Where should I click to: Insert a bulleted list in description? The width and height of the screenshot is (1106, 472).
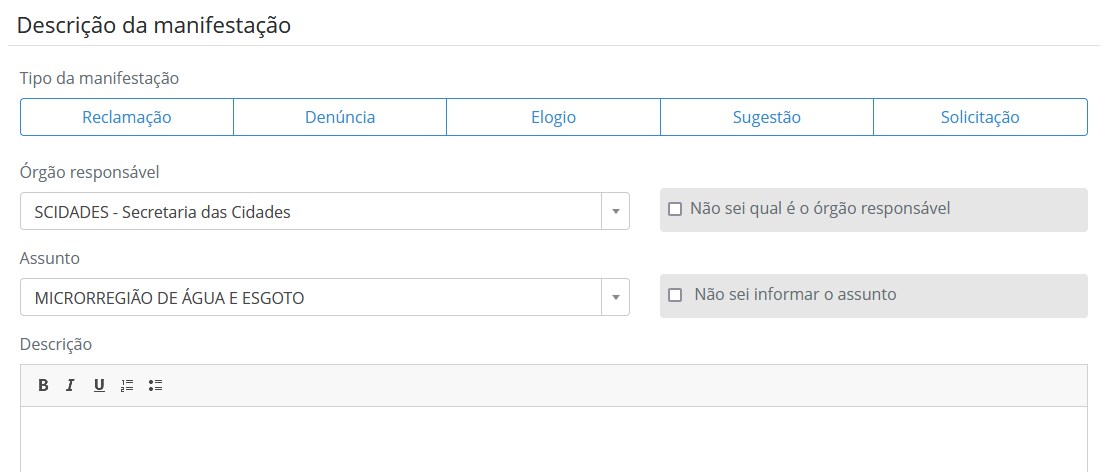tap(156, 385)
